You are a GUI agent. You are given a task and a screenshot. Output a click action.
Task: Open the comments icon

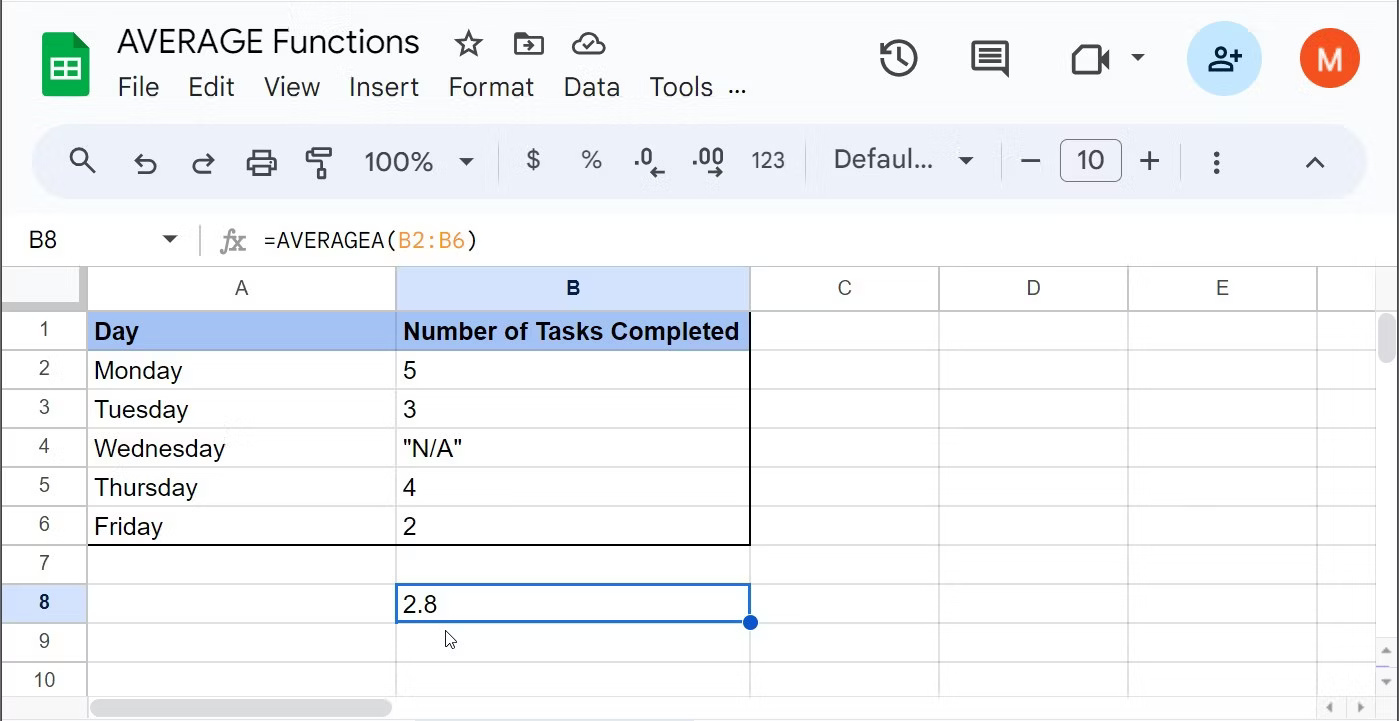pos(990,58)
